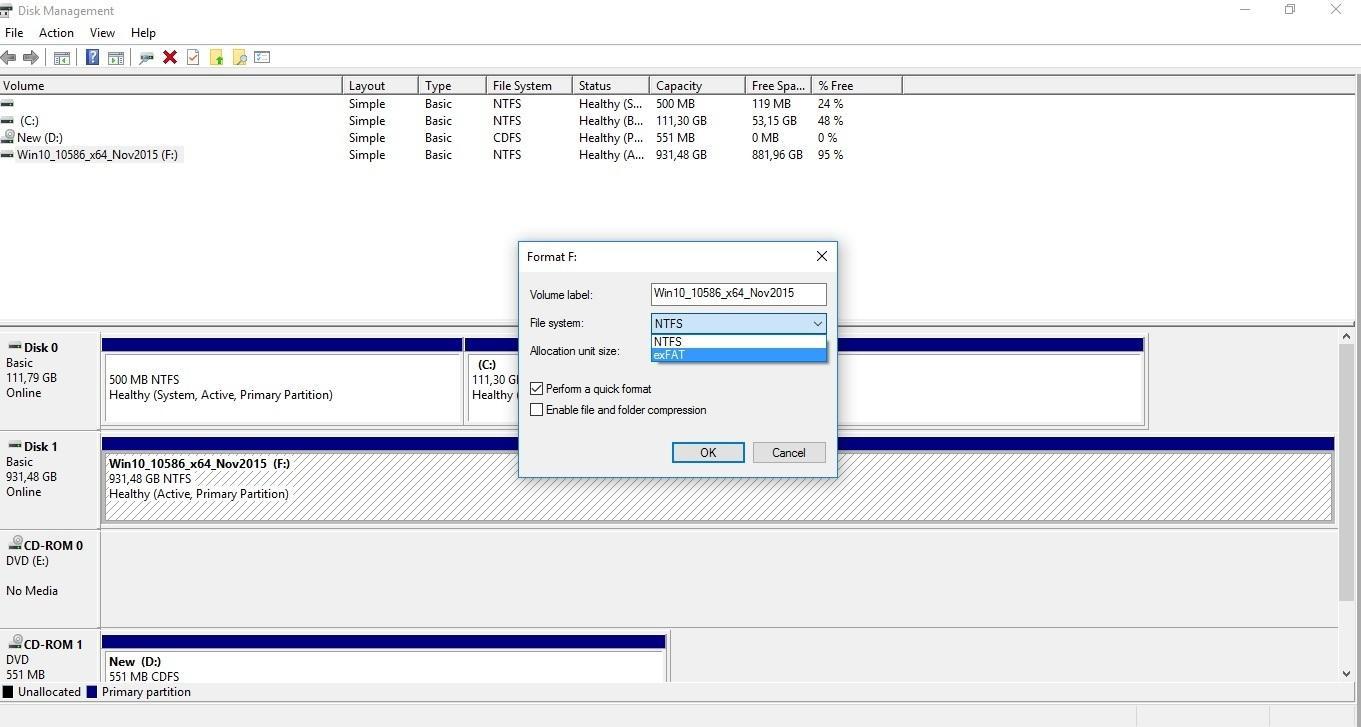Click the folder with magnifier icon
This screenshot has height=727, width=1361.
tap(239, 58)
